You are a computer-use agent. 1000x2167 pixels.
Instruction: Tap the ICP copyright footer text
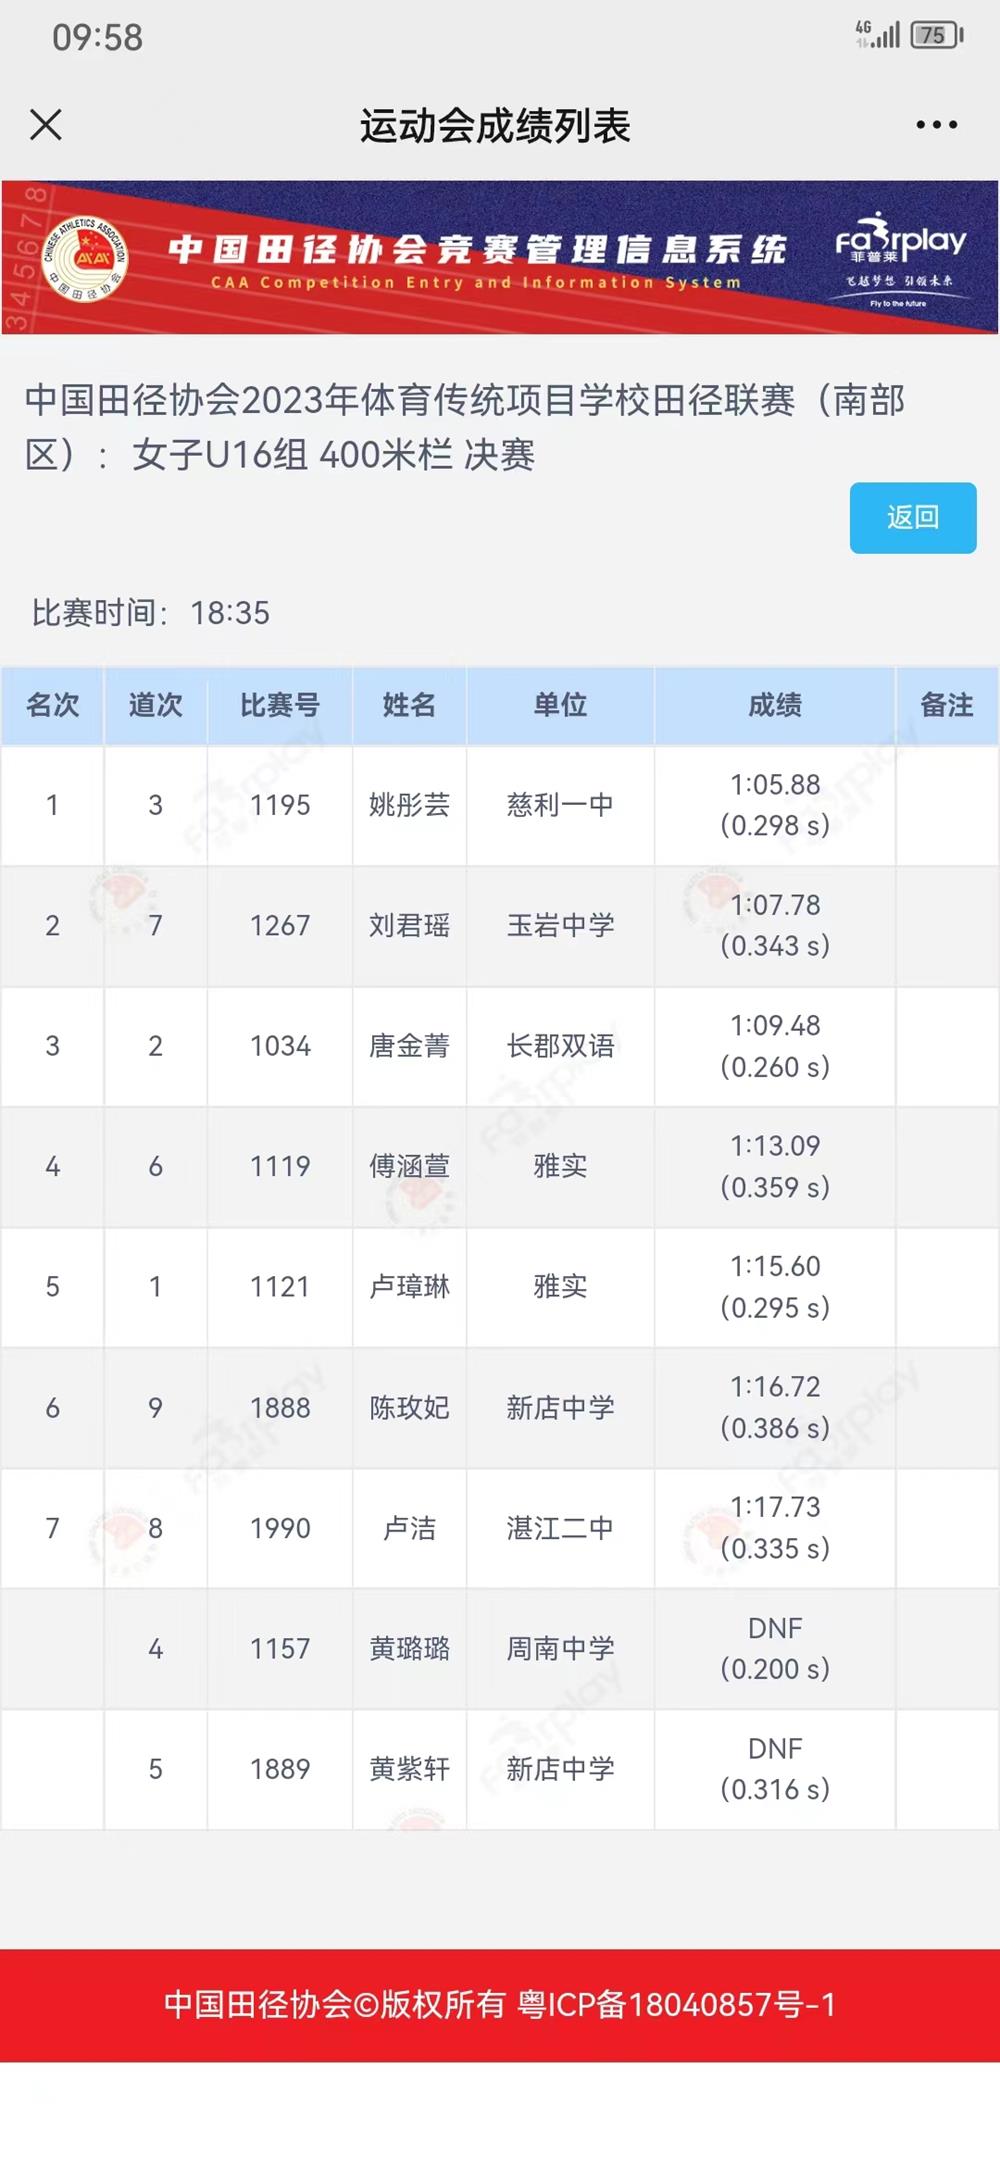[x=500, y=2004]
